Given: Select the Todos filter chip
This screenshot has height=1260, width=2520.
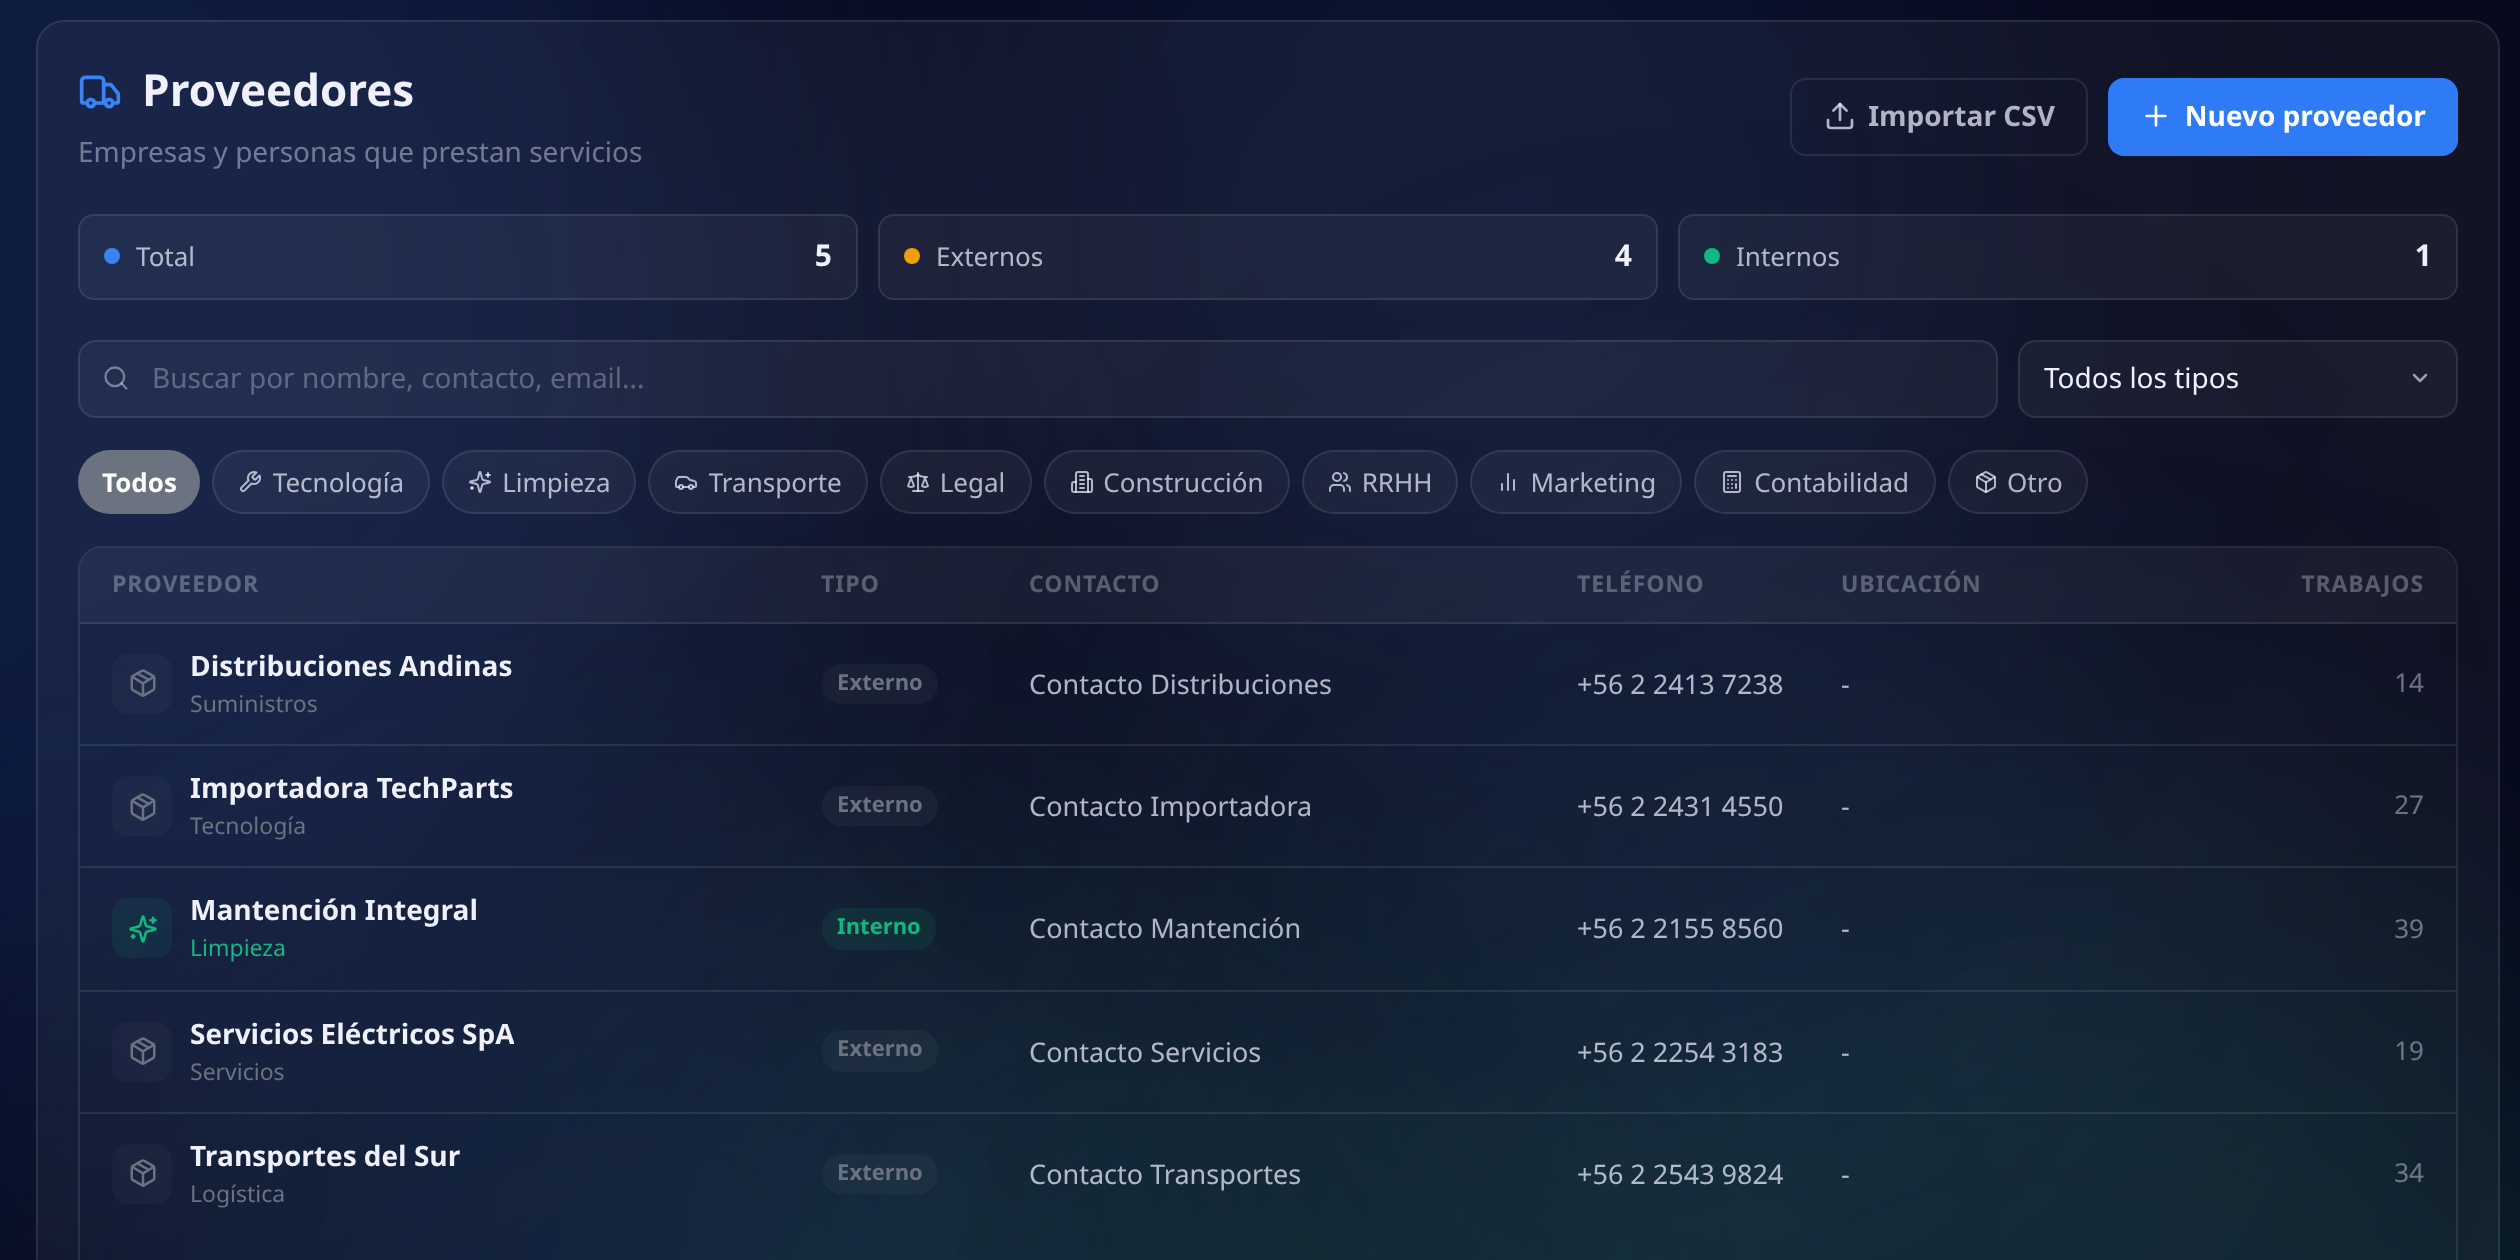Looking at the screenshot, I should 139,482.
